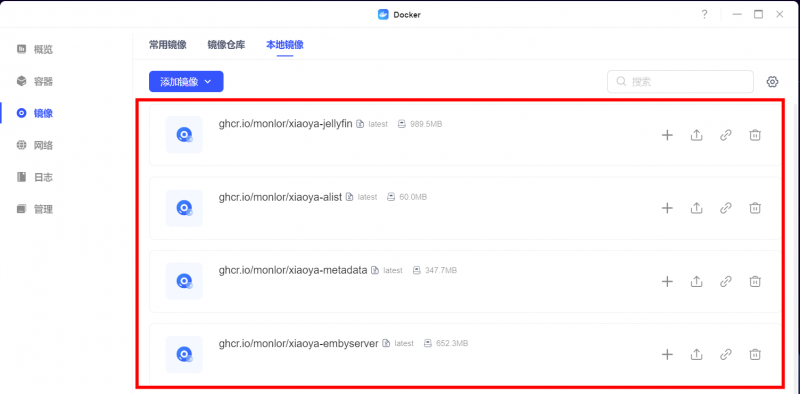The image size is (800, 394).
Task: Delete the xiaoya-embyserver image
Action: click(x=755, y=354)
